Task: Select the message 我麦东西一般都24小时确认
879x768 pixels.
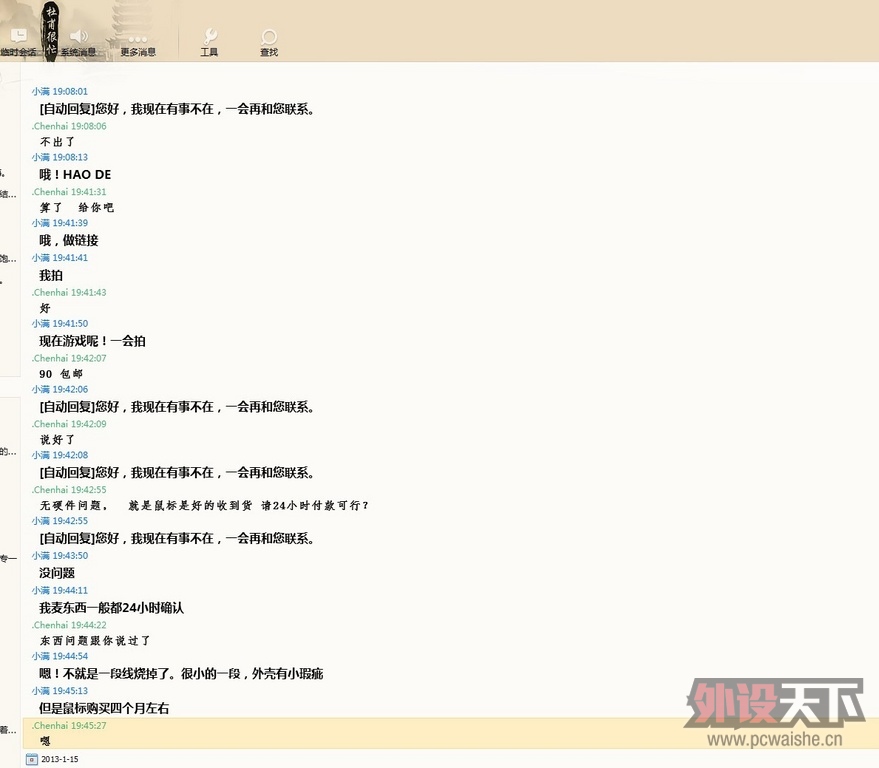Action: pos(111,608)
